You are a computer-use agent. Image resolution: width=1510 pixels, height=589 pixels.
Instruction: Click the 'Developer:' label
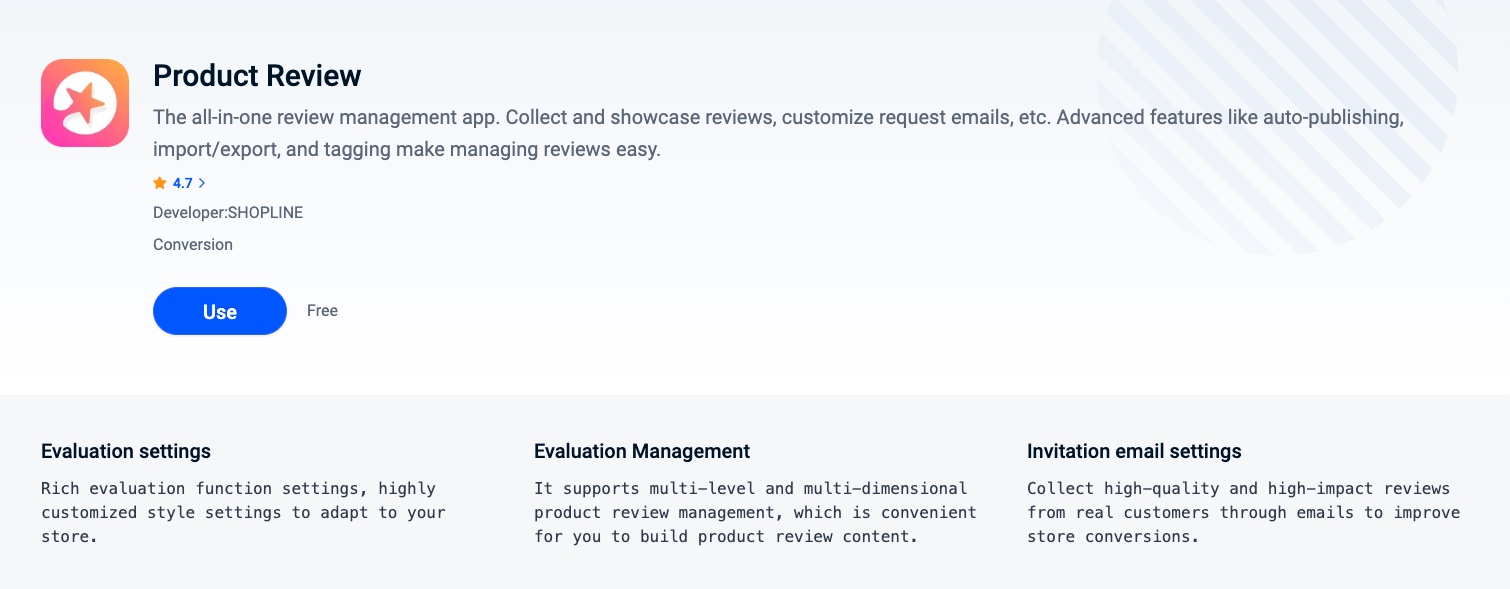click(190, 213)
